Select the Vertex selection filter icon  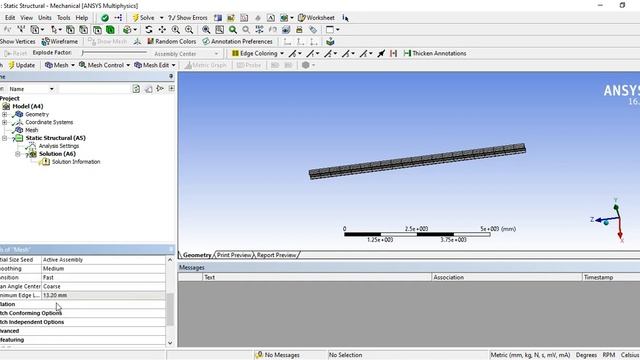(x=70, y=30)
